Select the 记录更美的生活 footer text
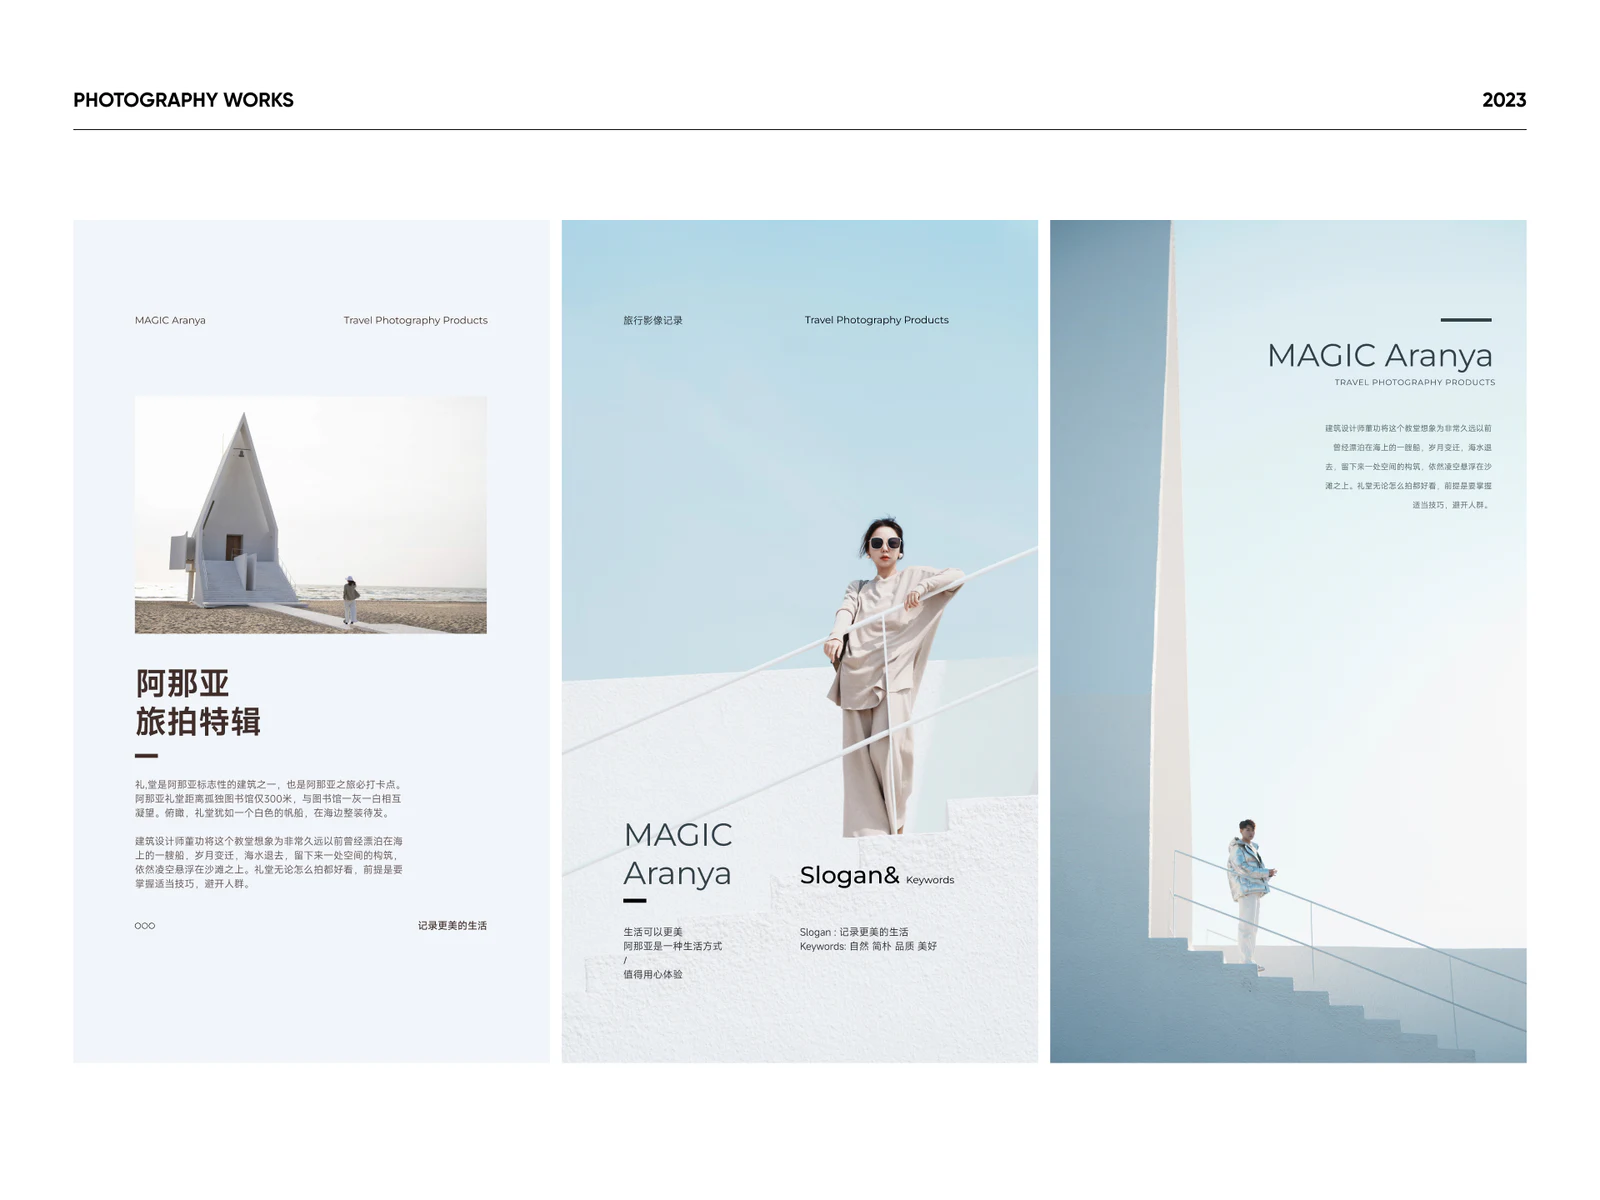1600x1200 pixels. pos(452,926)
